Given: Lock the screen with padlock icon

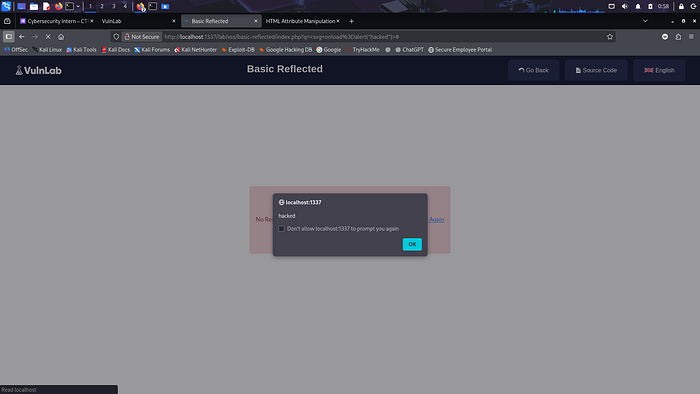Looking at the screenshot, I should (x=681, y=6).
